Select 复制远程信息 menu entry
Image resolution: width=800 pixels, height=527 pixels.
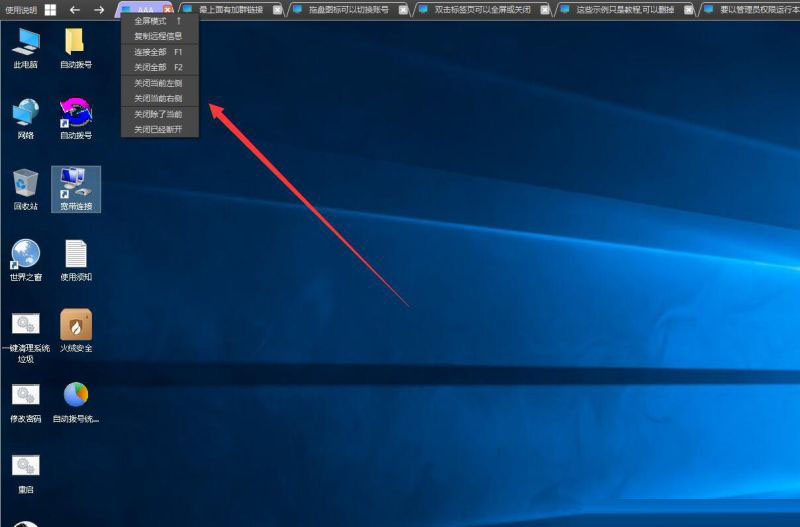point(158,36)
